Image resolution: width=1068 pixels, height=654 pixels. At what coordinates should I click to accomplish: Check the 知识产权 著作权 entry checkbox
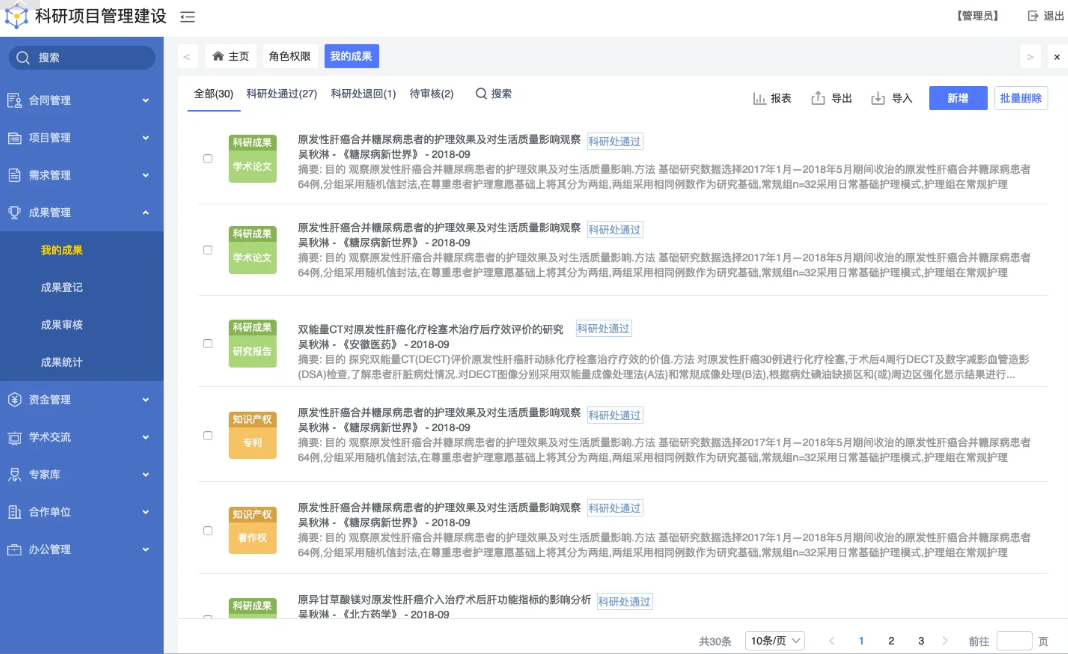(208, 531)
